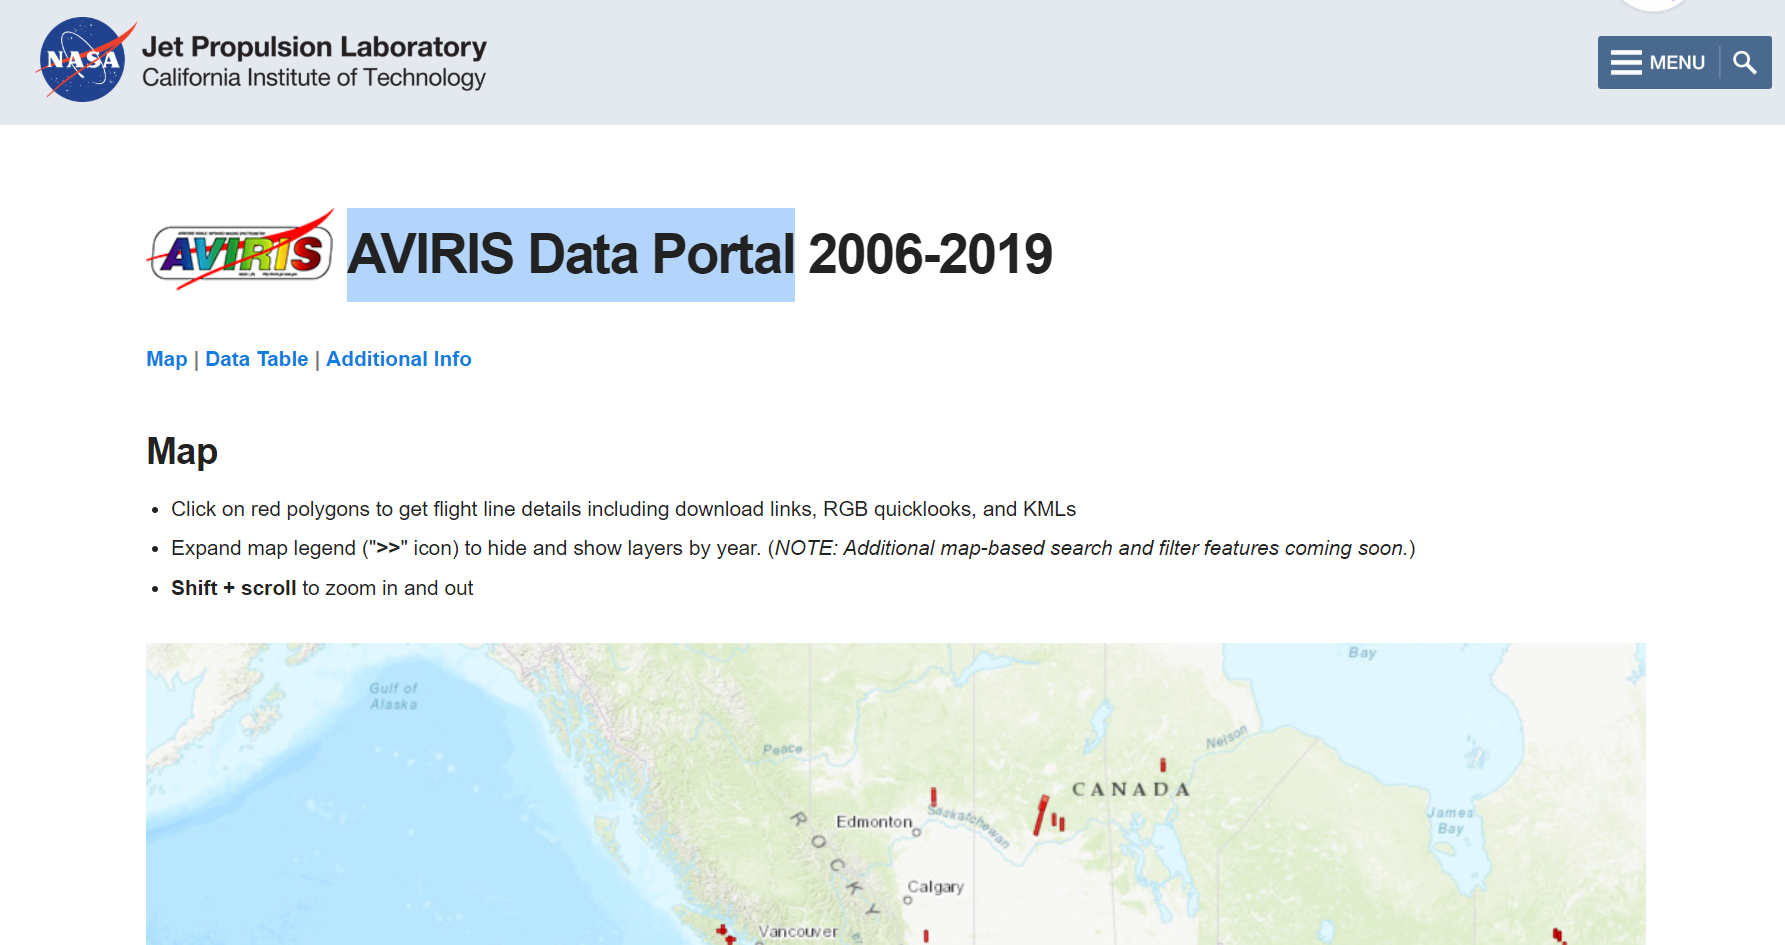Click the red polygon in northern Canada

(1162, 765)
